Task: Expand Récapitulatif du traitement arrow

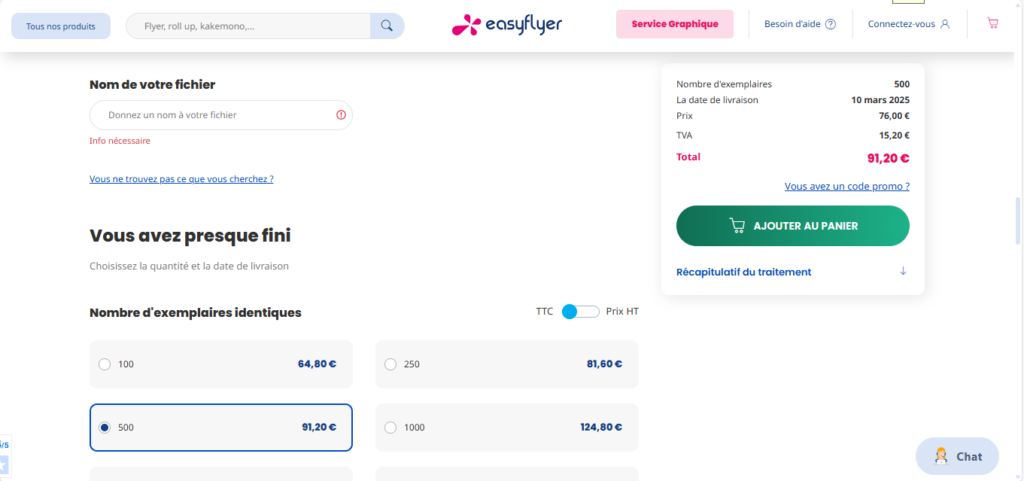Action: (x=903, y=271)
